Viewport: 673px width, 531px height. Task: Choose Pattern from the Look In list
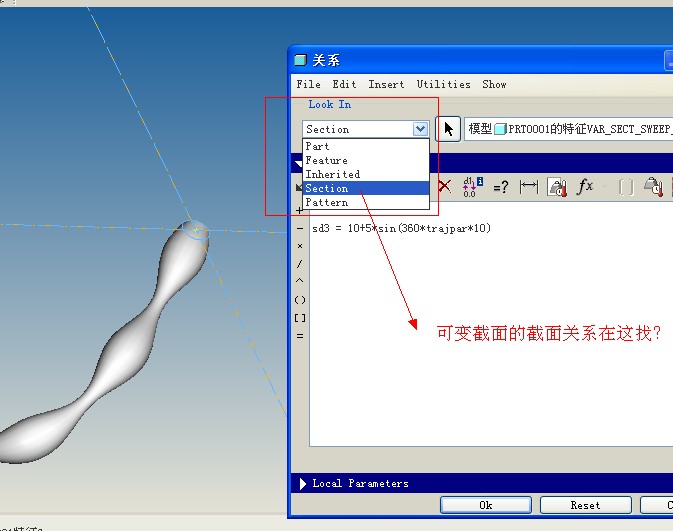(366, 202)
